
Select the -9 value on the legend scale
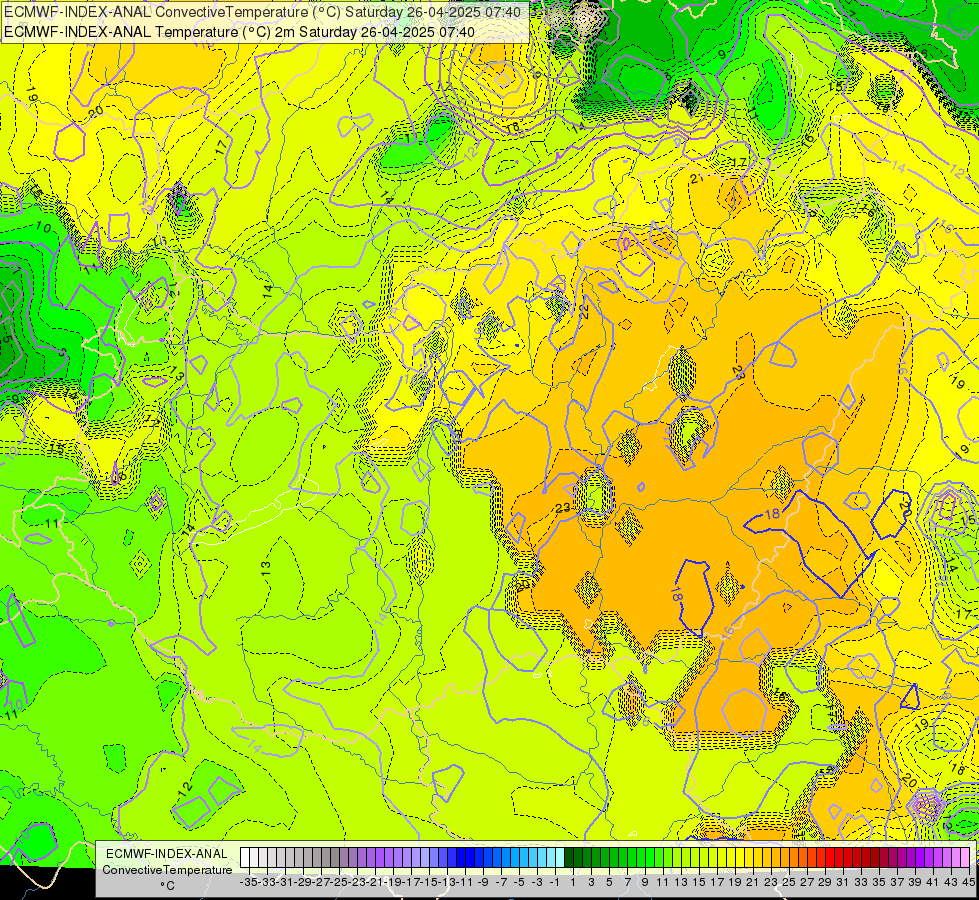[x=483, y=883]
